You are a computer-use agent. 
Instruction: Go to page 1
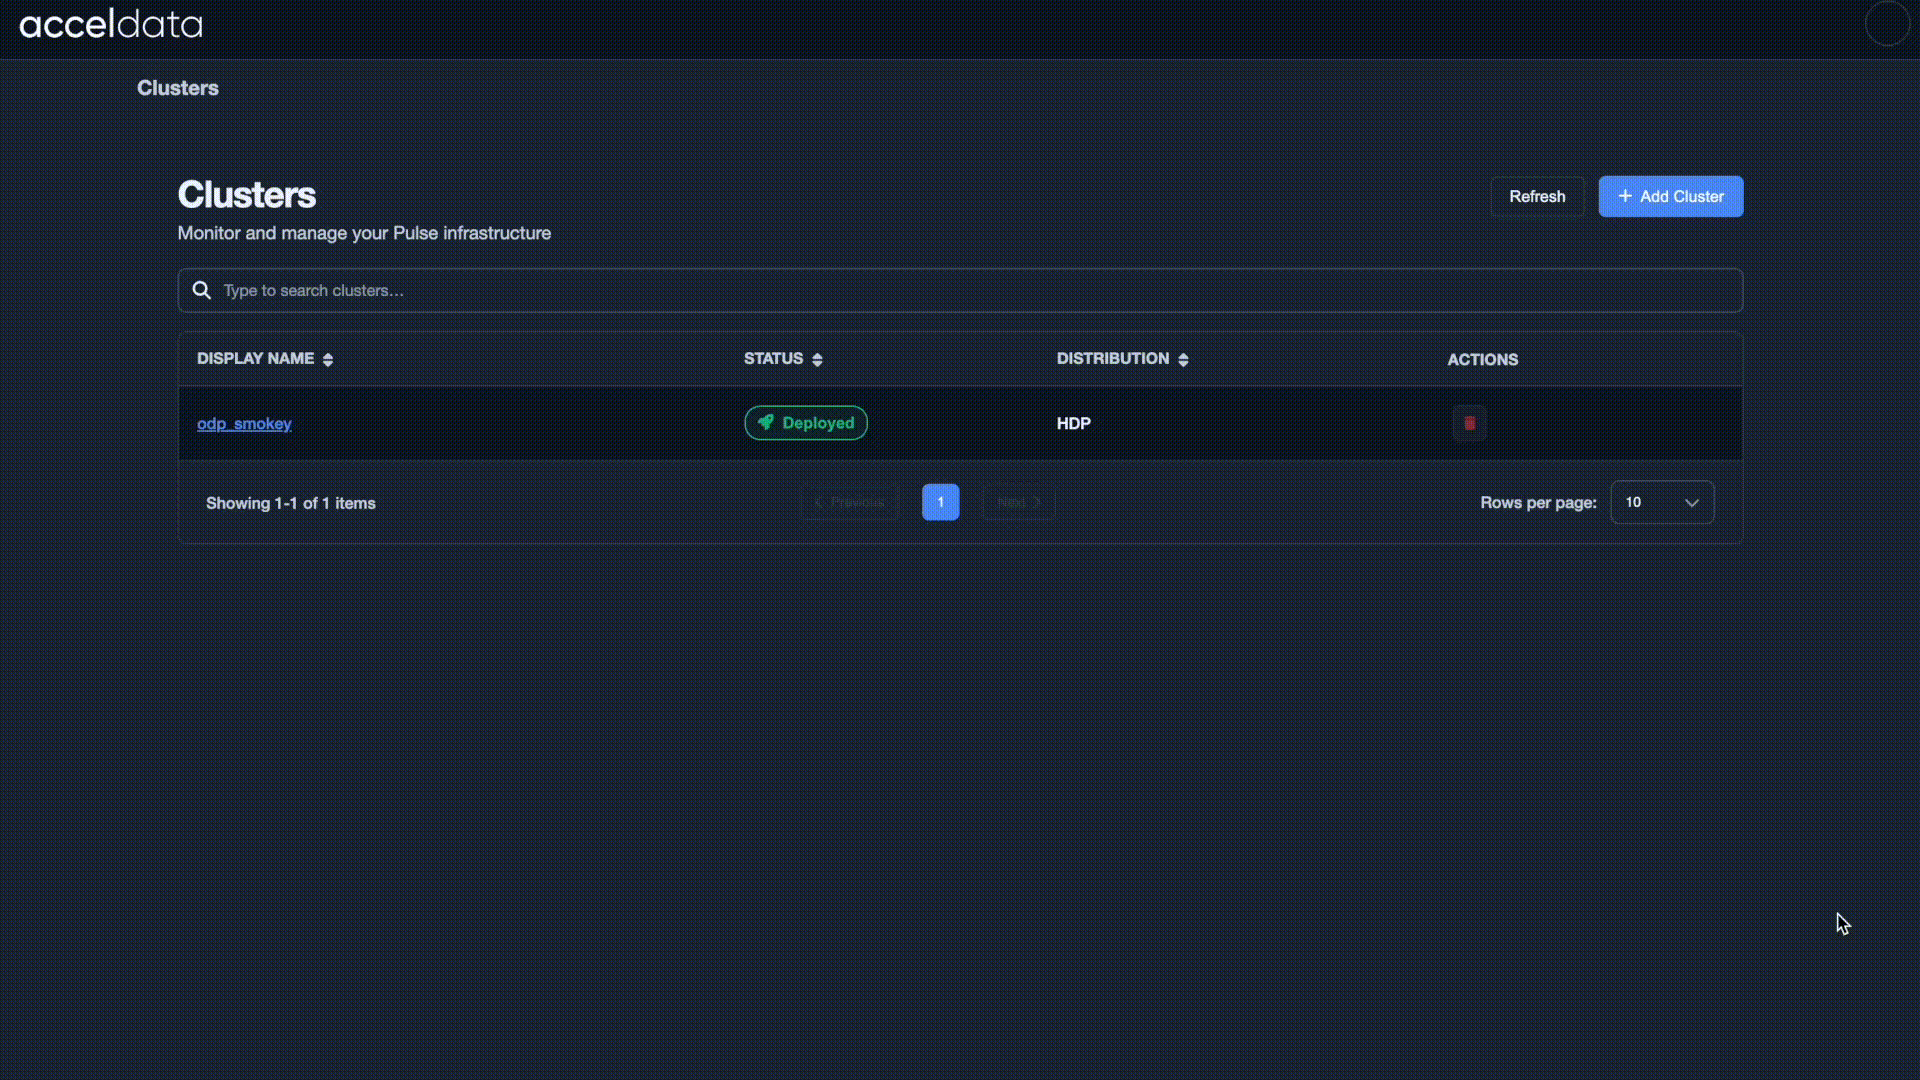[x=940, y=502]
